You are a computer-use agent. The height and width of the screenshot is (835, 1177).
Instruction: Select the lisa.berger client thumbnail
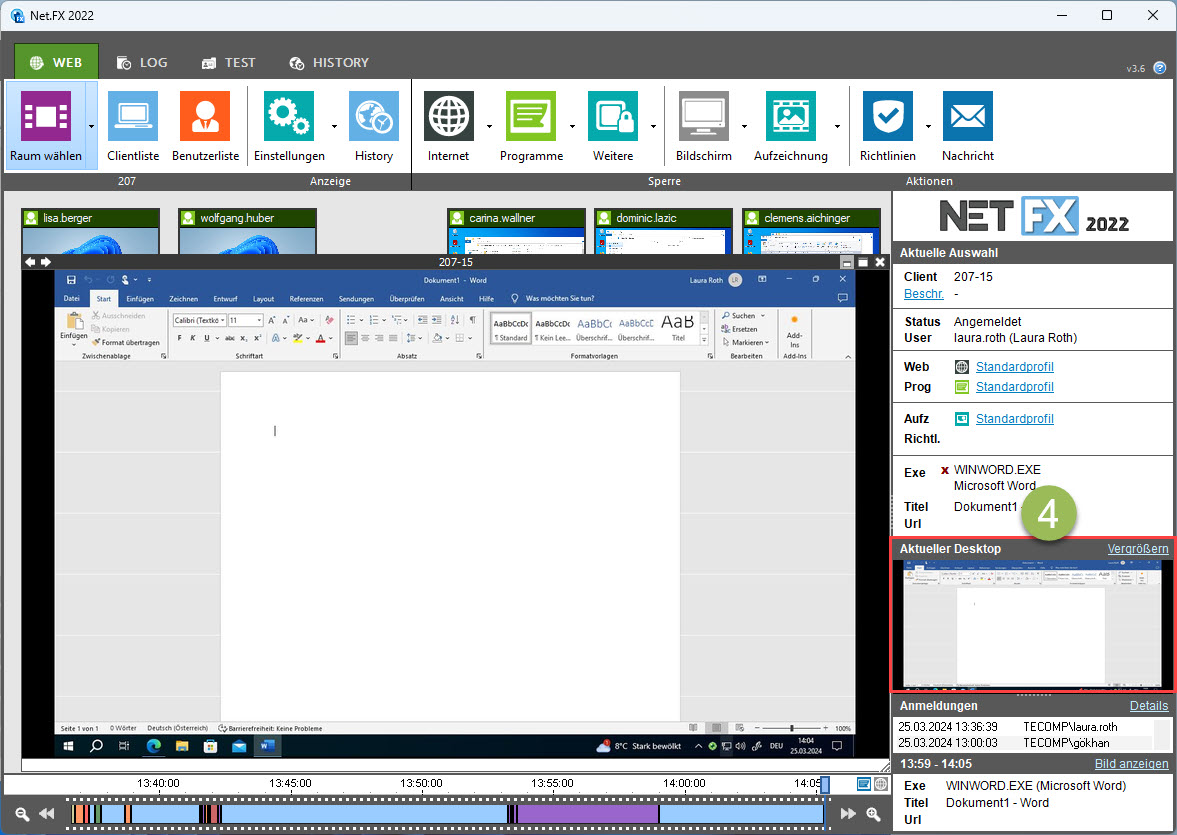(91, 231)
